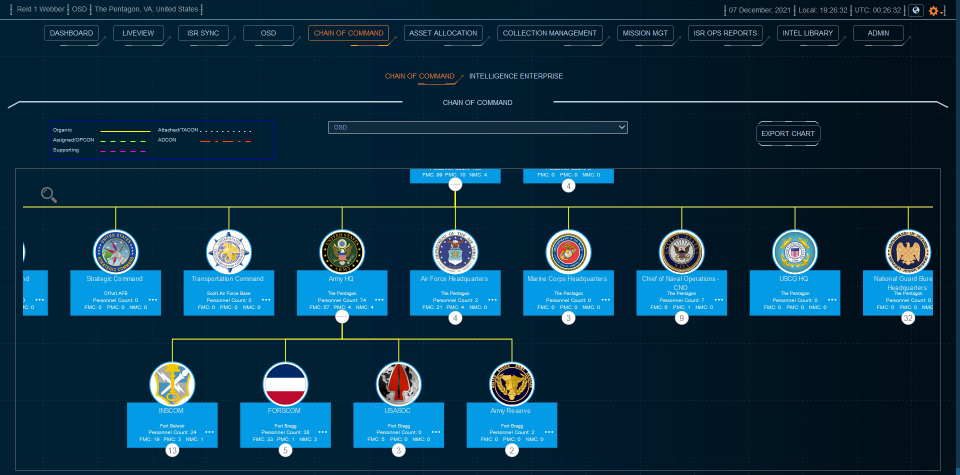Select the CHAIN OF COMMAND main tab
The image size is (960, 475).
click(x=348, y=33)
